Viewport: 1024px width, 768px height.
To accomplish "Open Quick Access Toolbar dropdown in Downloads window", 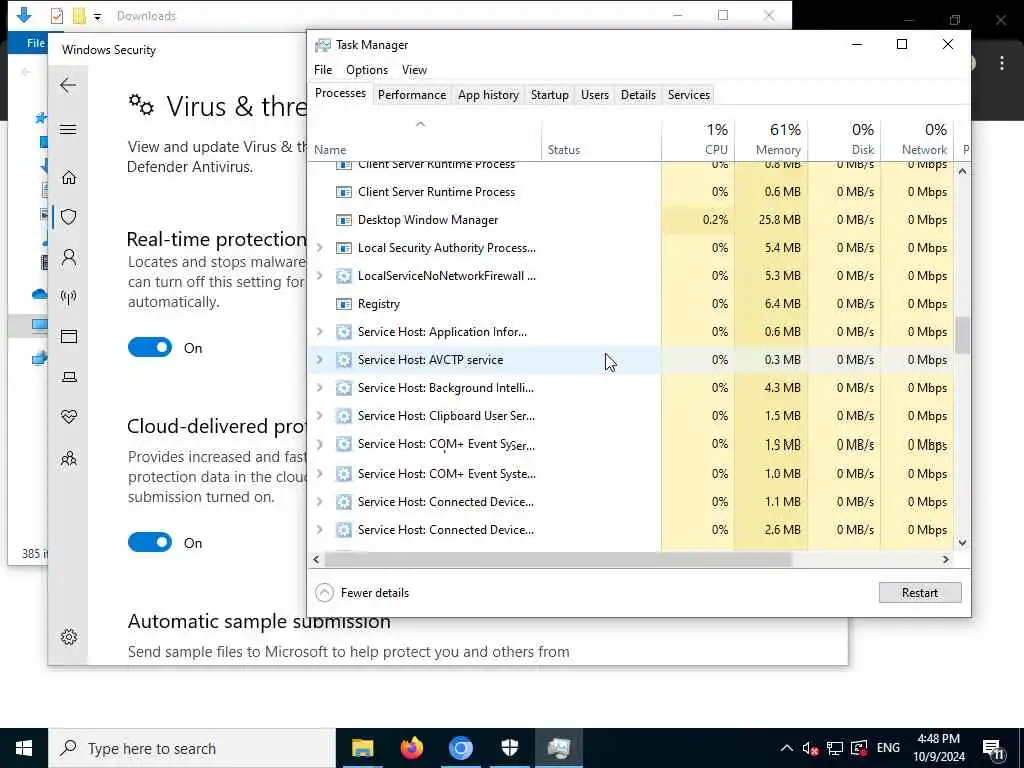I will (x=97, y=16).
